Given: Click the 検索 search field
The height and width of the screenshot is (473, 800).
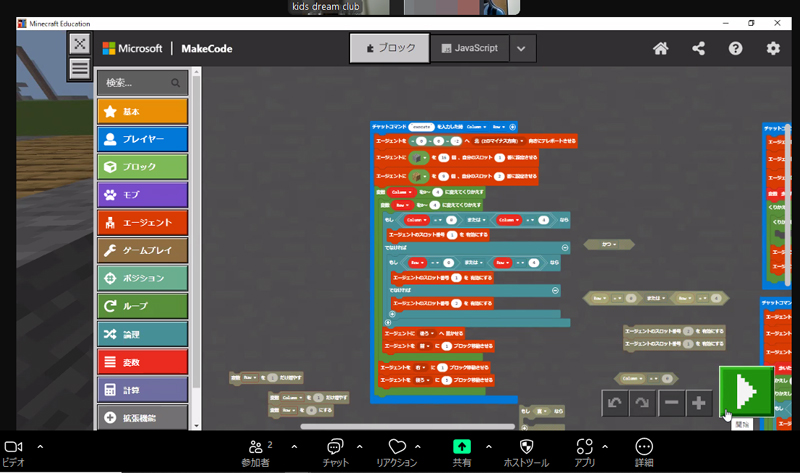Looking at the screenshot, I should (143, 83).
